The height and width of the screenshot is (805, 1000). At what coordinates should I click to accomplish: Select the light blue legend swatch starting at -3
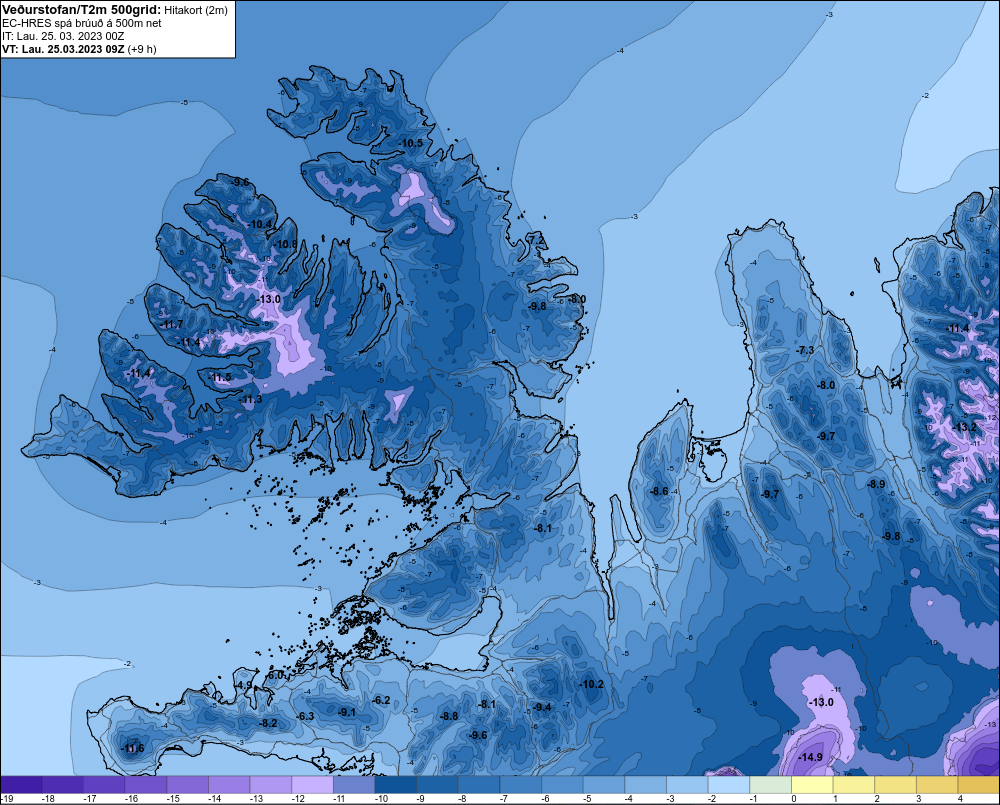[687, 785]
